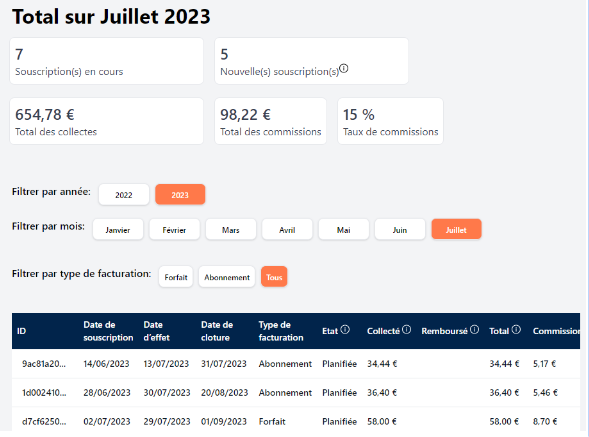Click the ID column header
Image resolution: width=589 pixels, height=437 pixels.
click(x=21, y=331)
